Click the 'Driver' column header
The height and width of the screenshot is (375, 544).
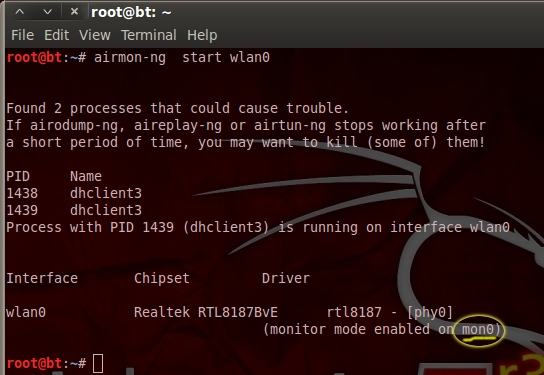pos(286,278)
